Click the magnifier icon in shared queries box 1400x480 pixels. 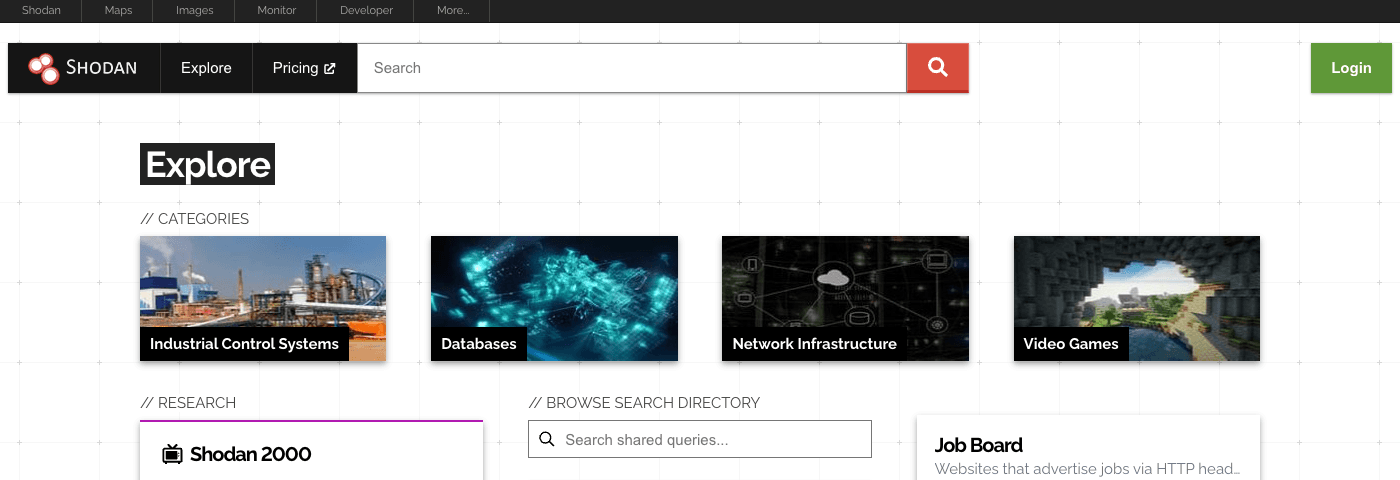(x=547, y=439)
